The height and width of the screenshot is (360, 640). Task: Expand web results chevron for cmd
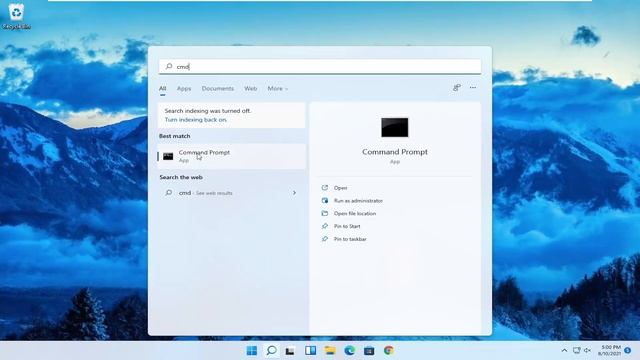294,193
